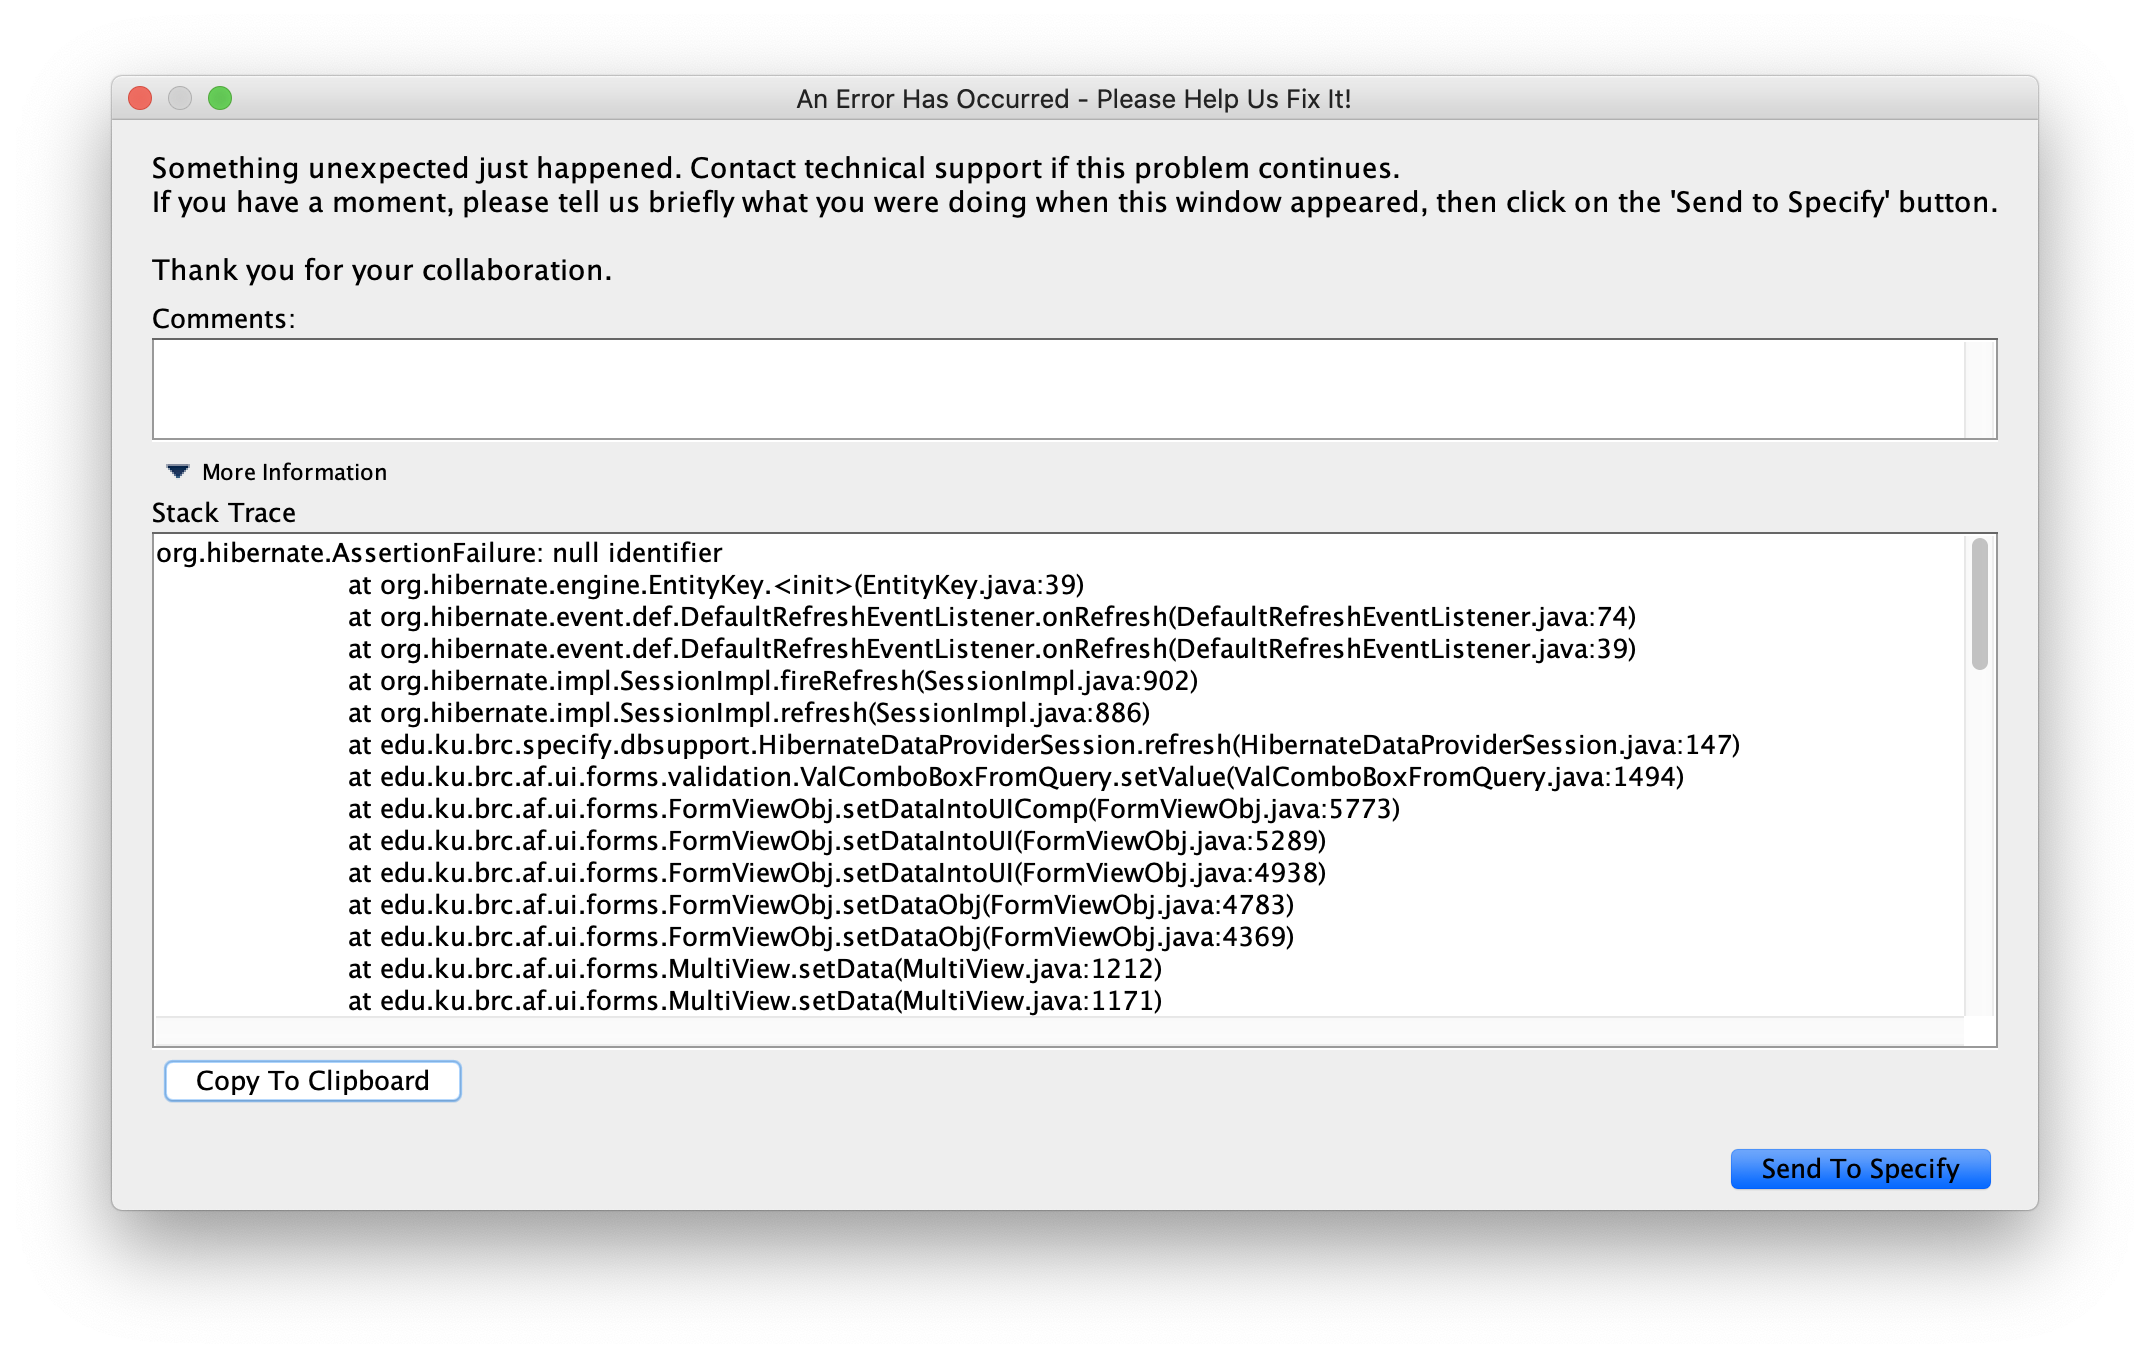Click the ValComboBoxFromQuery.setValue stack line
Viewport: 2150px width, 1358px height.
(1015, 777)
